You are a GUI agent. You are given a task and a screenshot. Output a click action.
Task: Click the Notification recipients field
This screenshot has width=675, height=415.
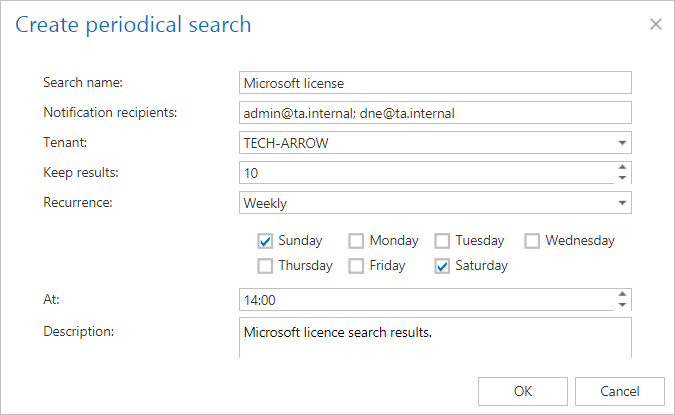coord(435,112)
